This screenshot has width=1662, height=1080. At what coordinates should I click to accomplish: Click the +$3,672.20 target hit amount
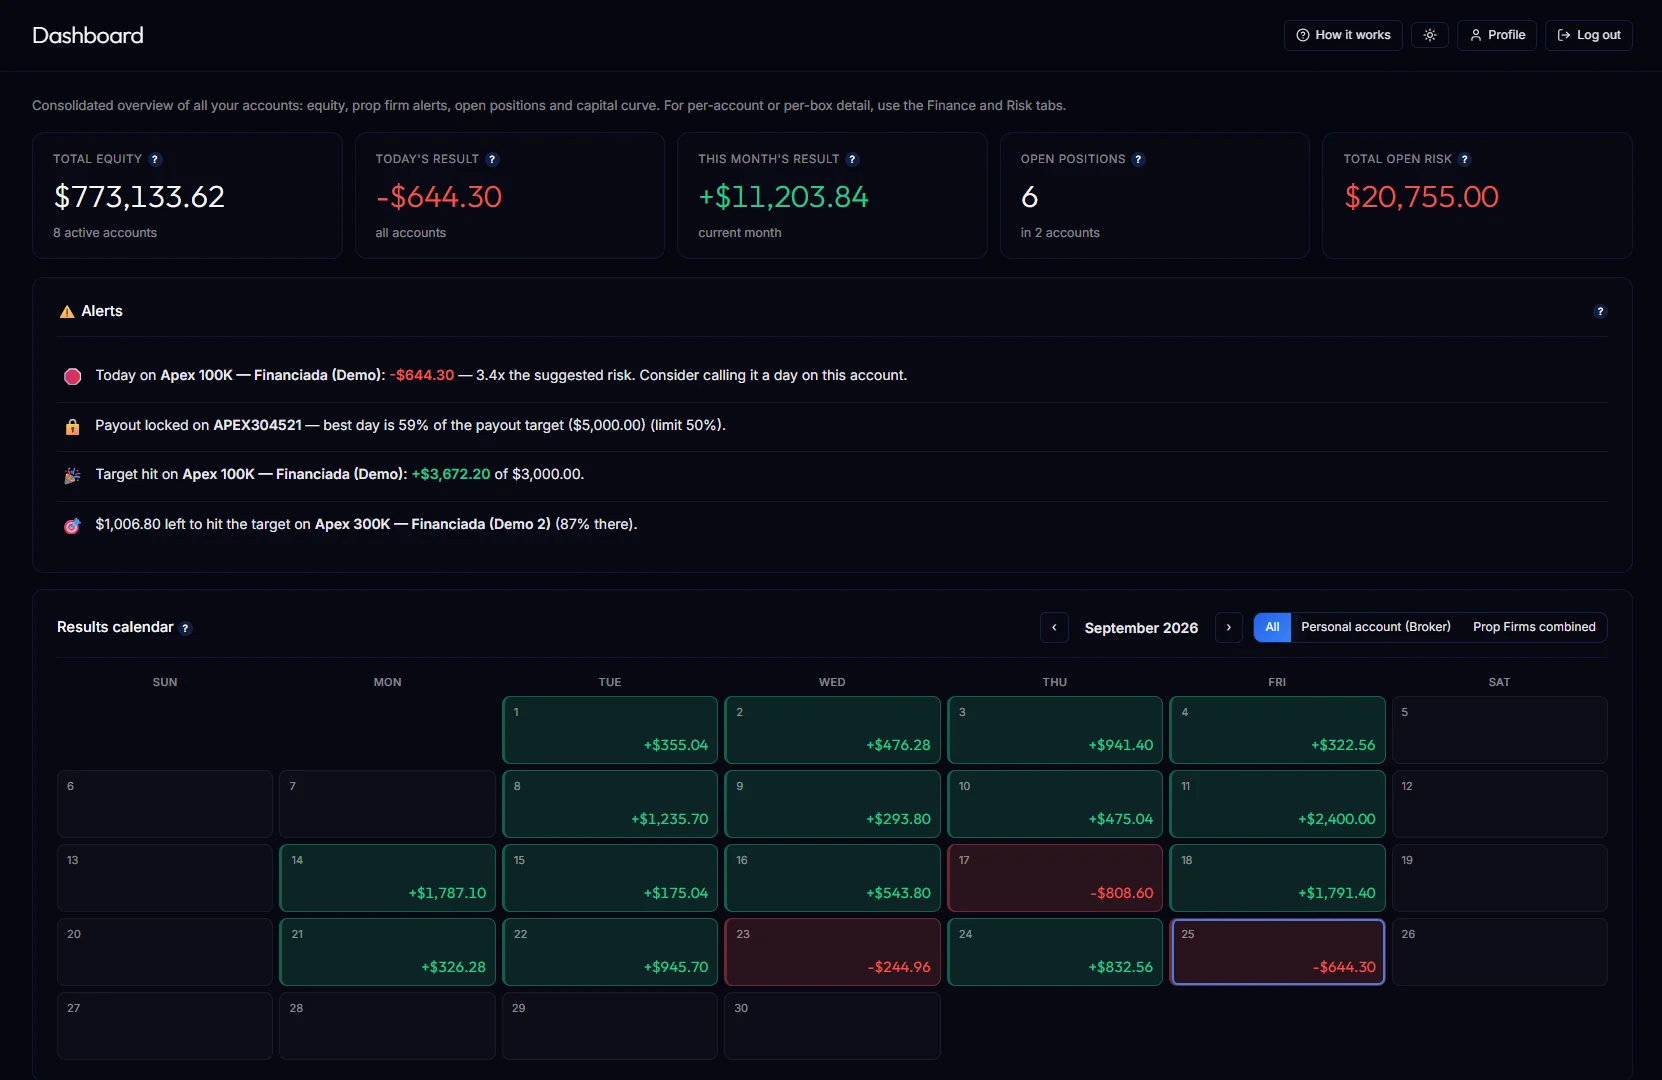point(451,474)
